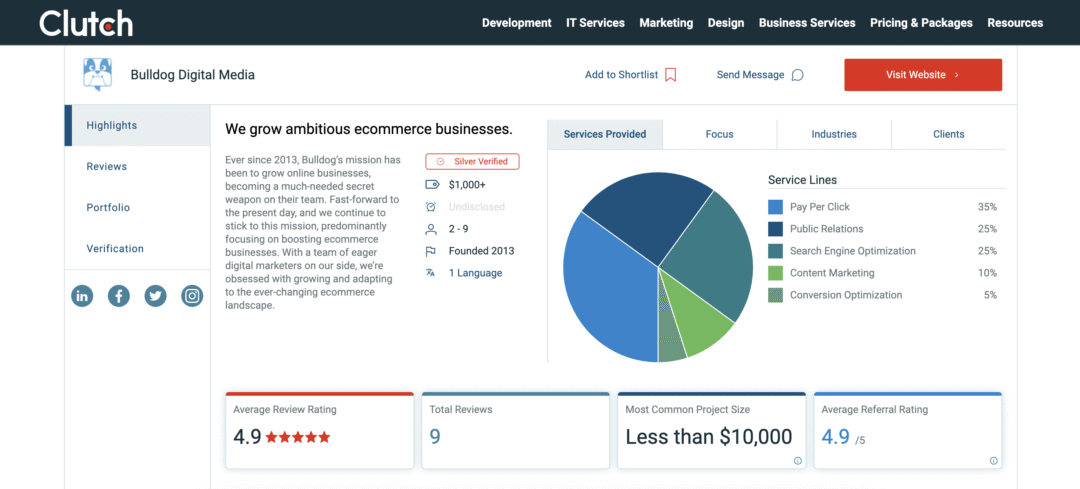Click the translate icon beside 1 Language
The height and width of the screenshot is (489, 1080).
tap(431, 273)
